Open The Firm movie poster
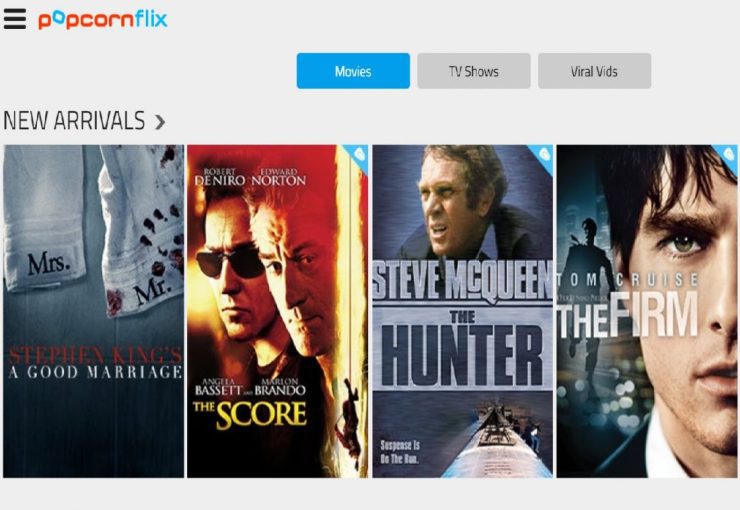 [647, 311]
